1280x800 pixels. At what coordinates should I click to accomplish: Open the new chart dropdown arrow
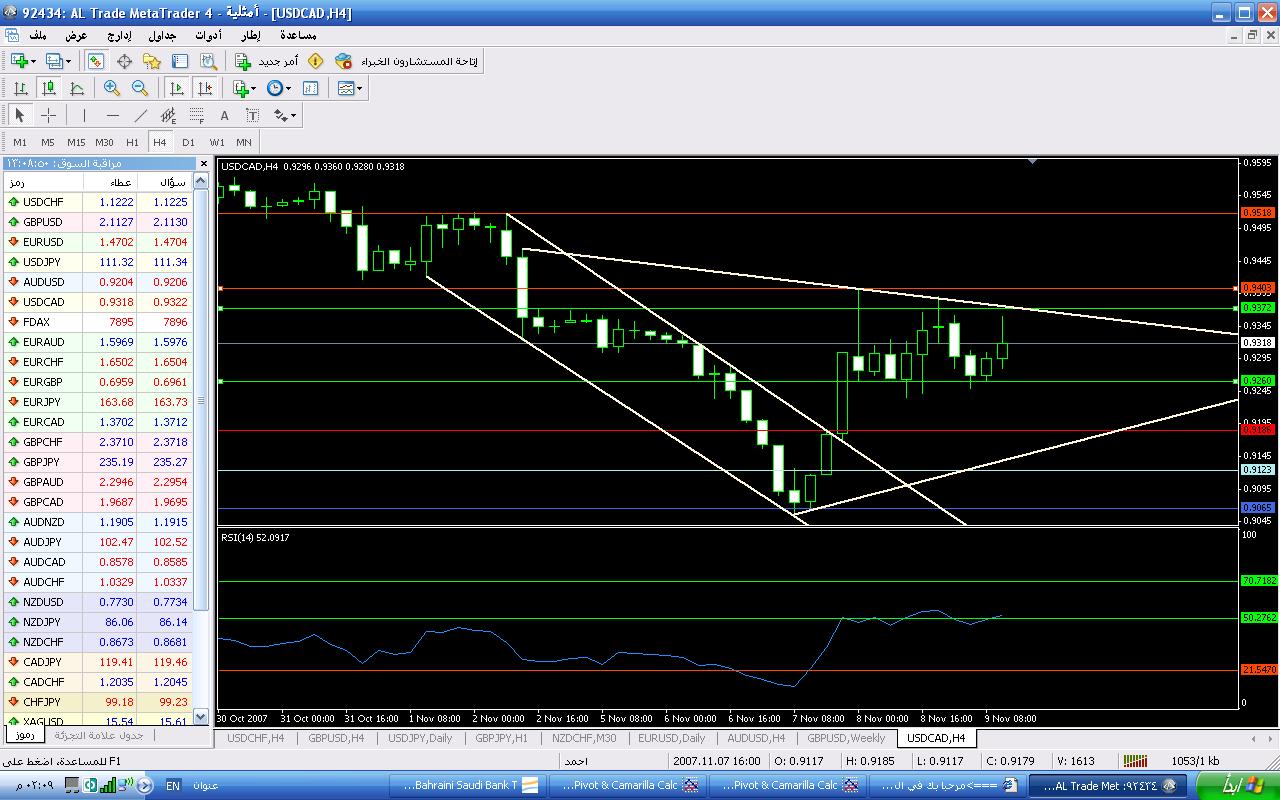[x=32, y=61]
